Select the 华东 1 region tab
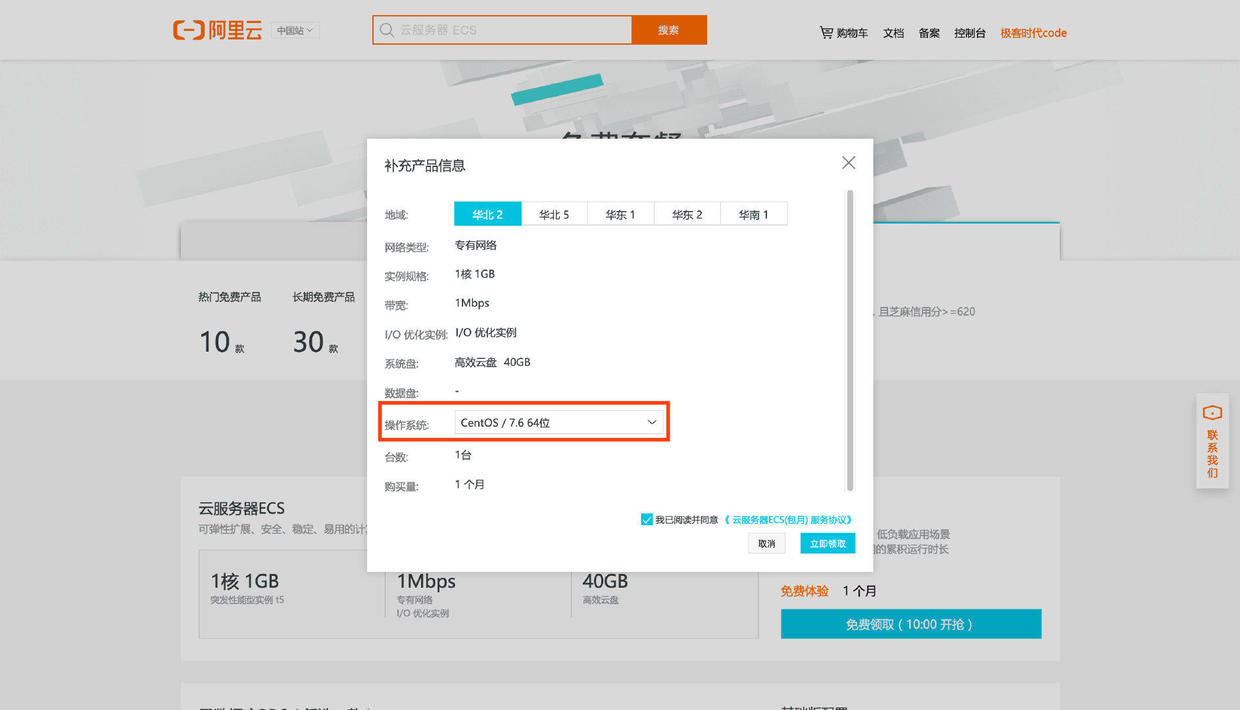The image size is (1240, 710). coord(620,214)
